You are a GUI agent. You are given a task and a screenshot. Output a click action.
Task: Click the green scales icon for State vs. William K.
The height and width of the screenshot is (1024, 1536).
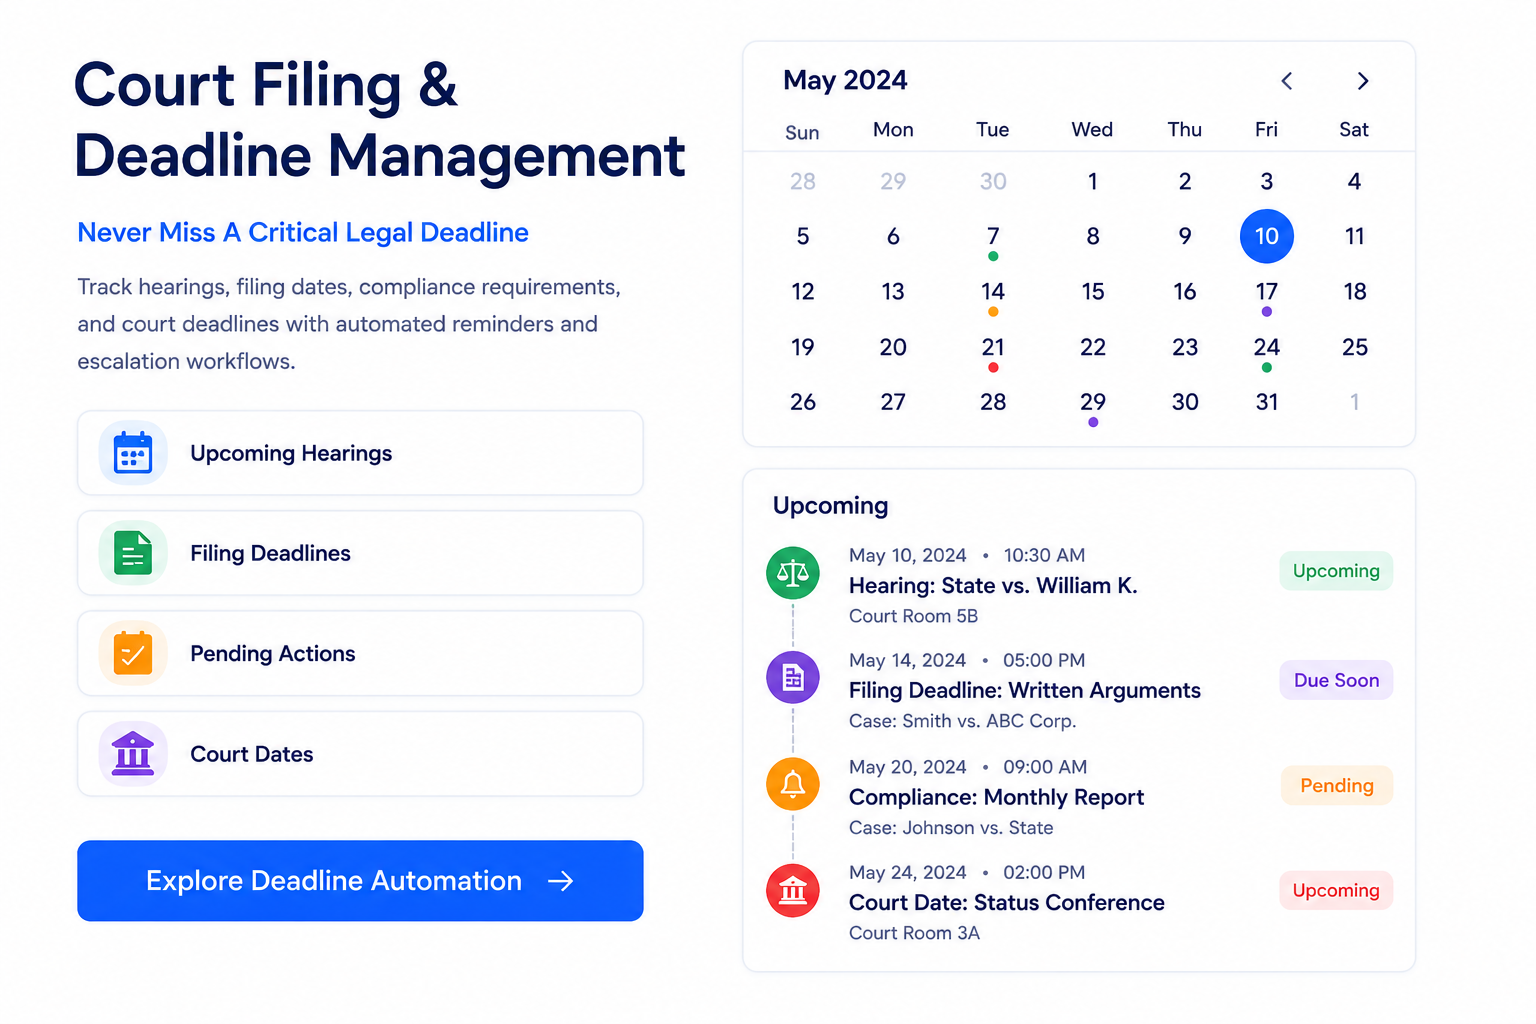pos(793,573)
